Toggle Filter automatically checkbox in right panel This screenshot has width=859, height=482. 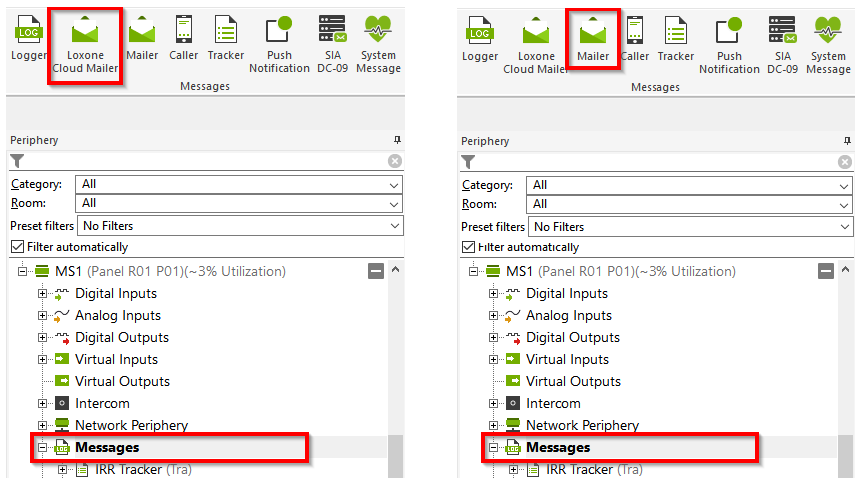pyautogui.click(x=468, y=247)
